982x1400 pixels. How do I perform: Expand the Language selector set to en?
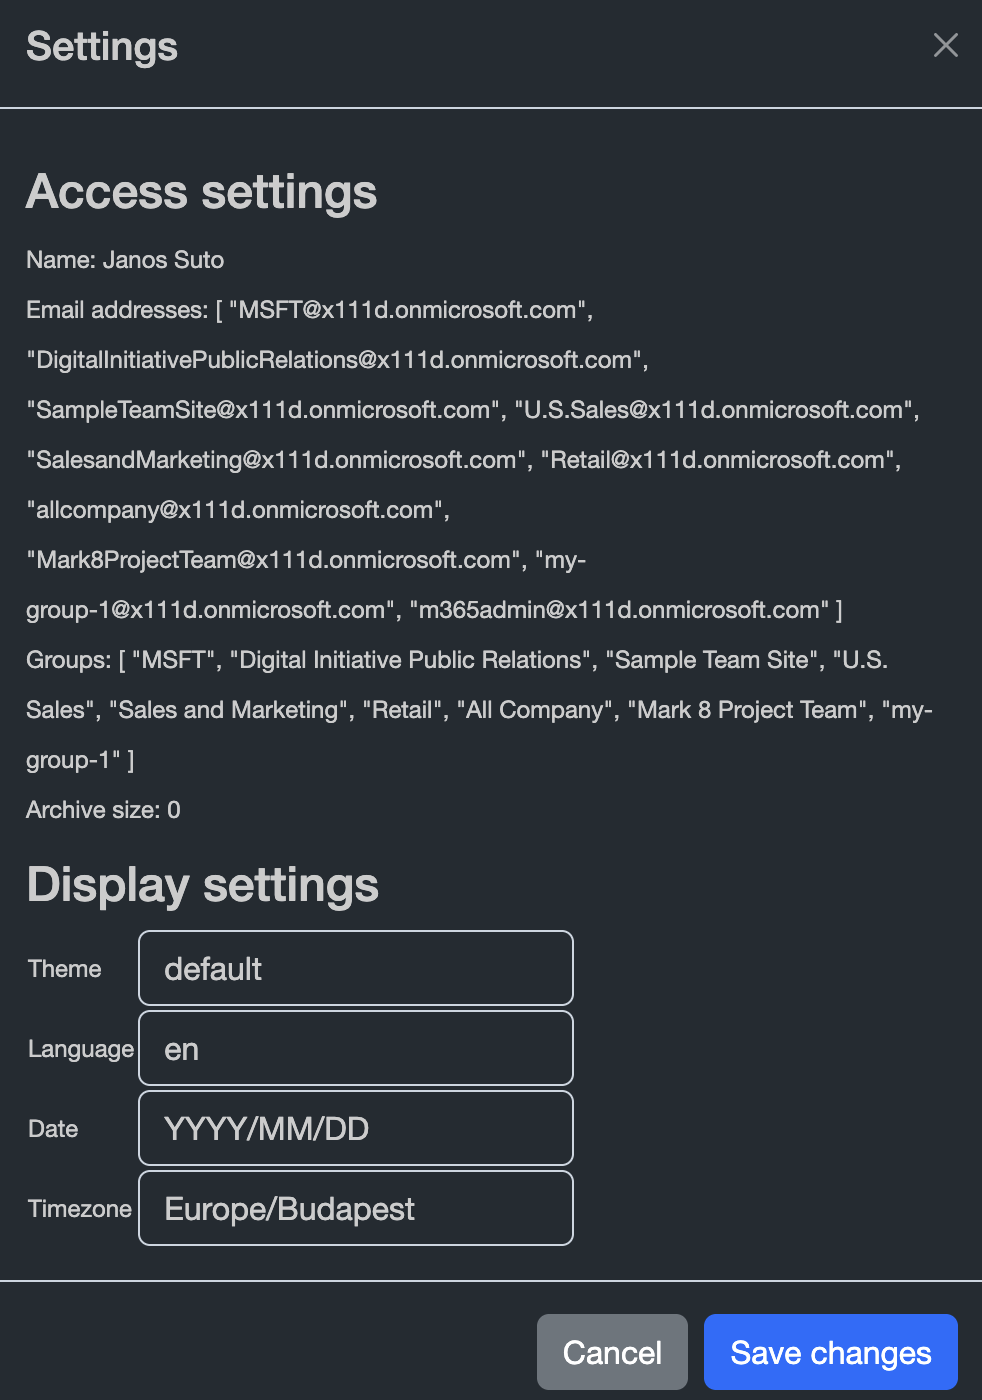click(x=355, y=1048)
